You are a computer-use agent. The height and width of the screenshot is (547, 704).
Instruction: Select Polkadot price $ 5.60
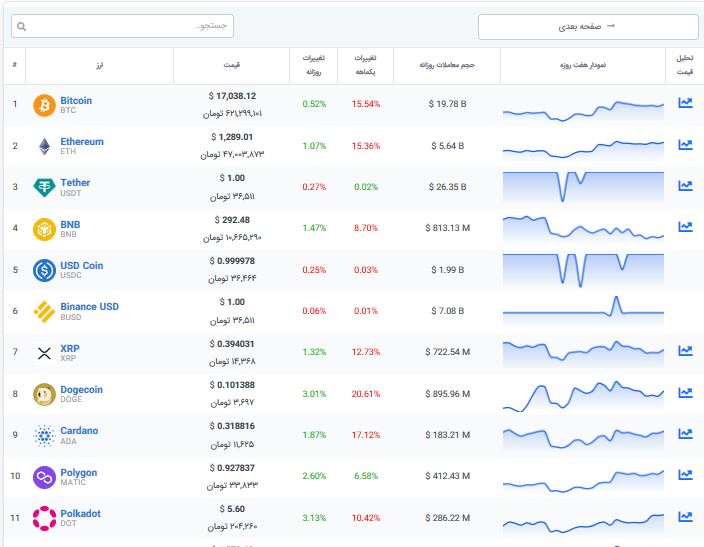(232, 509)
